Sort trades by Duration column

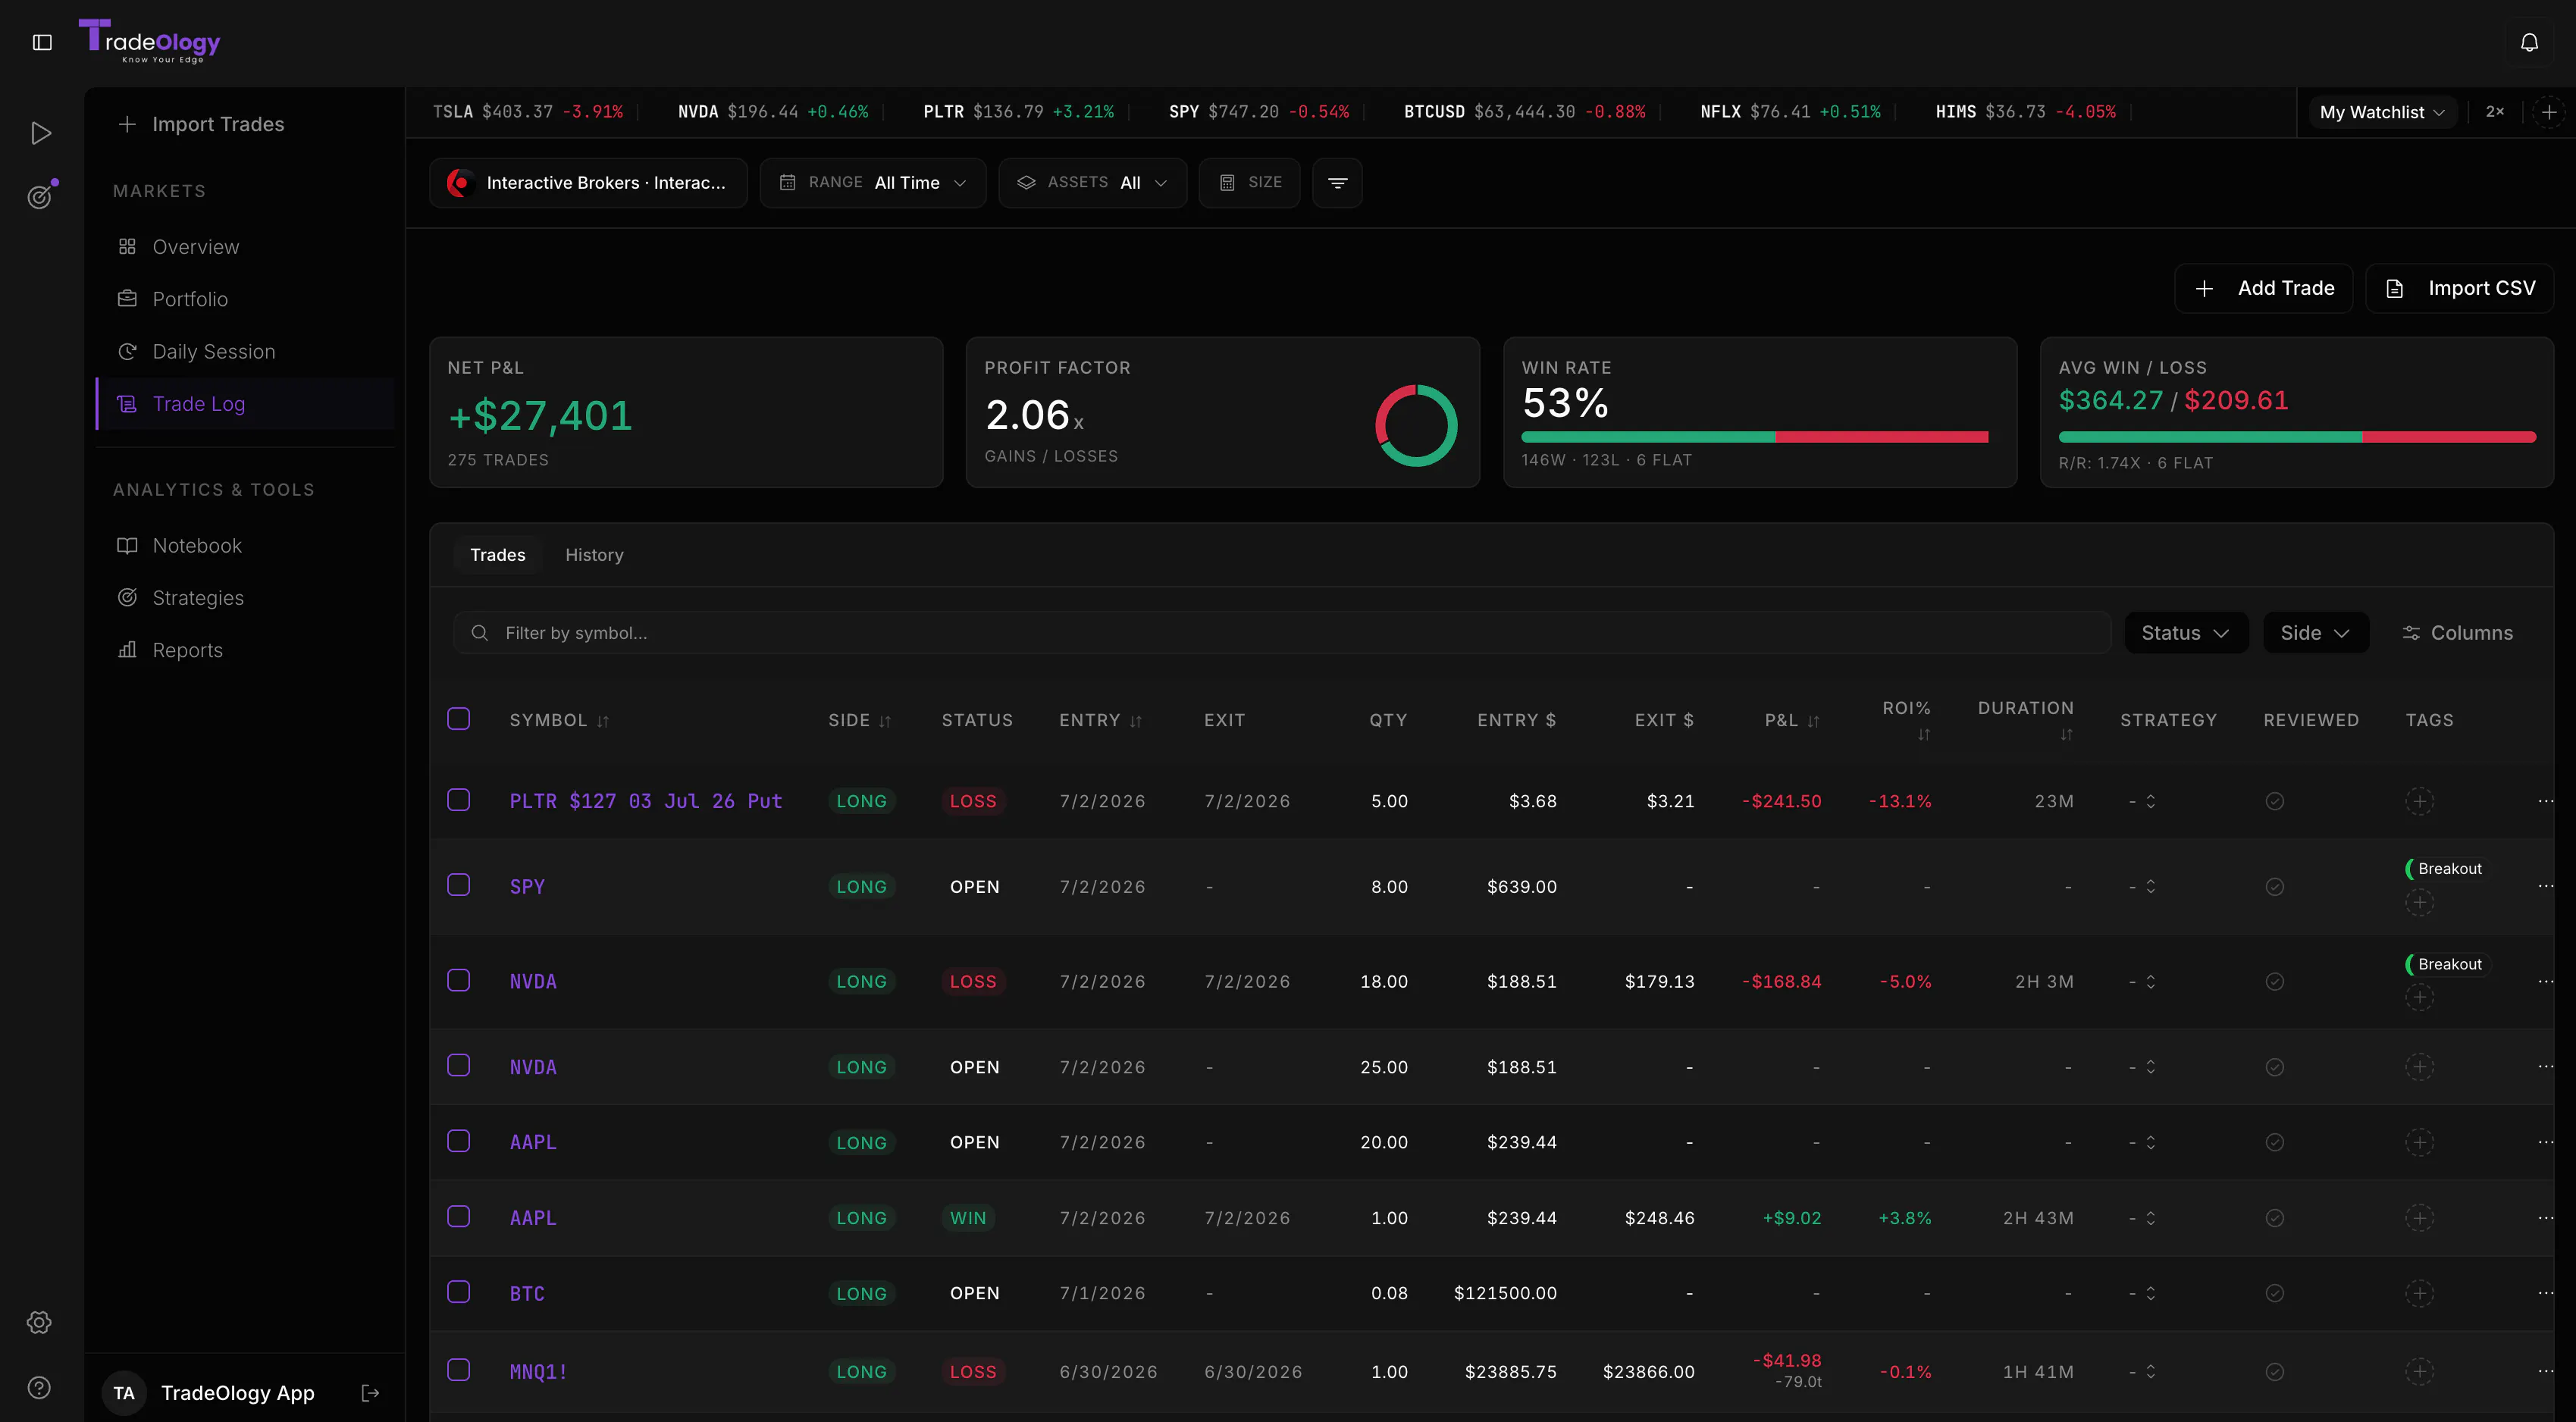[x=2026, y=720]
